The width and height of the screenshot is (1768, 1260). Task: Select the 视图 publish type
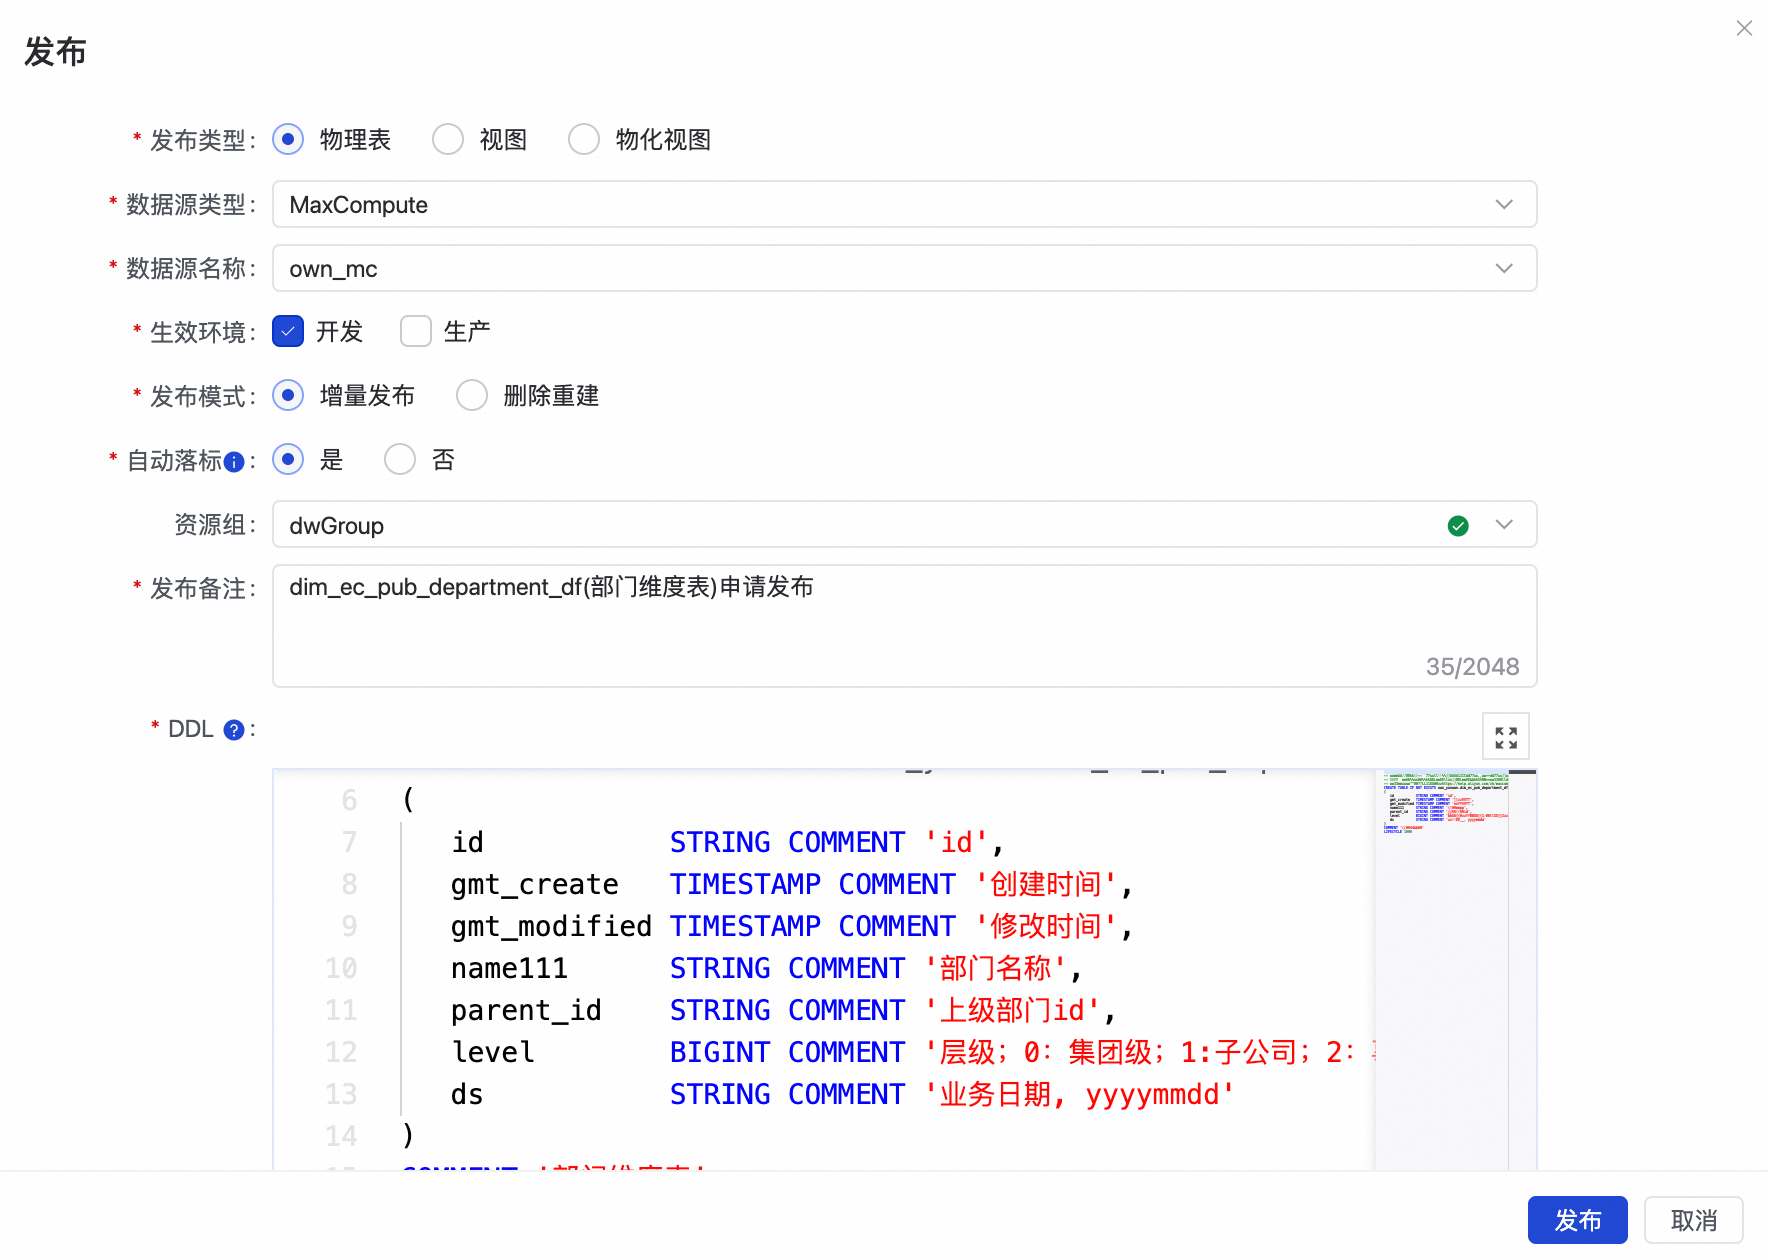click(x=447, y=139)
